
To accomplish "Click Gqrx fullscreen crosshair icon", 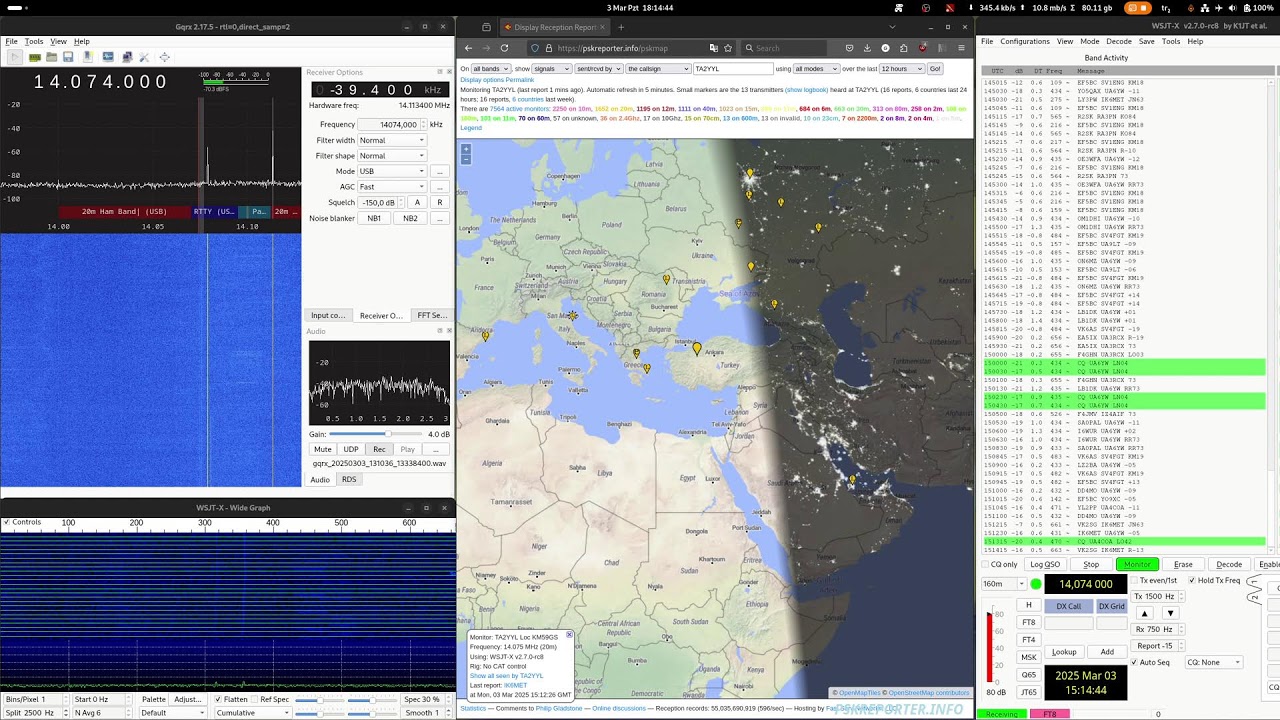I will point(165,57).
